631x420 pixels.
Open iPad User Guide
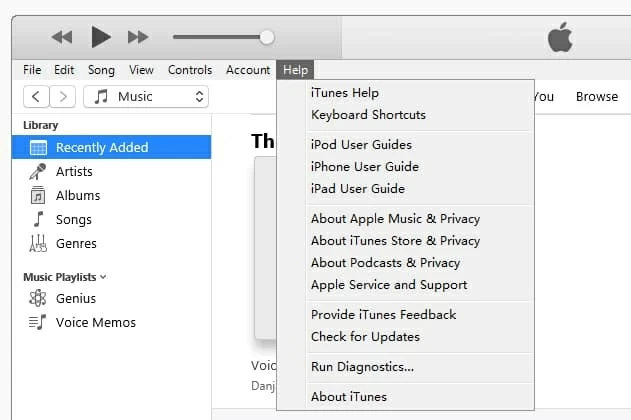click(x=420, y=189)
